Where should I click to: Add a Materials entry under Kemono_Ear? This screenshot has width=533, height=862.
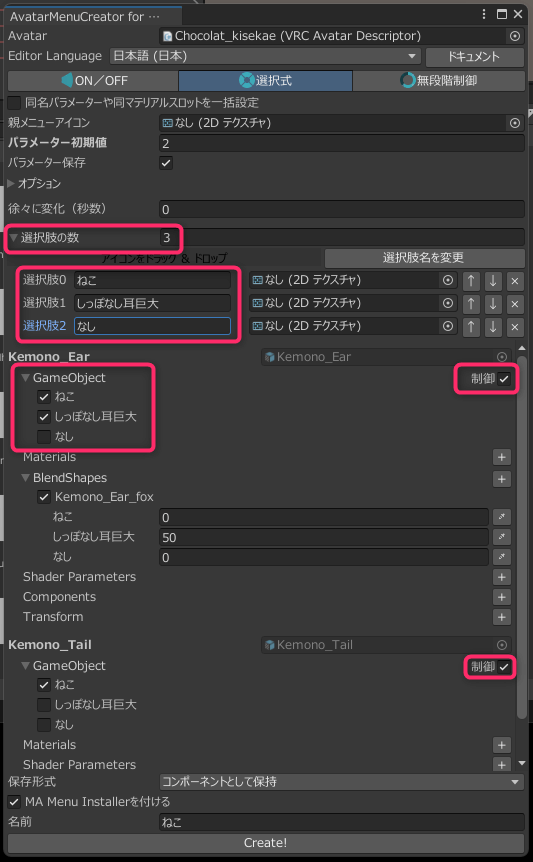[x=502, y=457]
